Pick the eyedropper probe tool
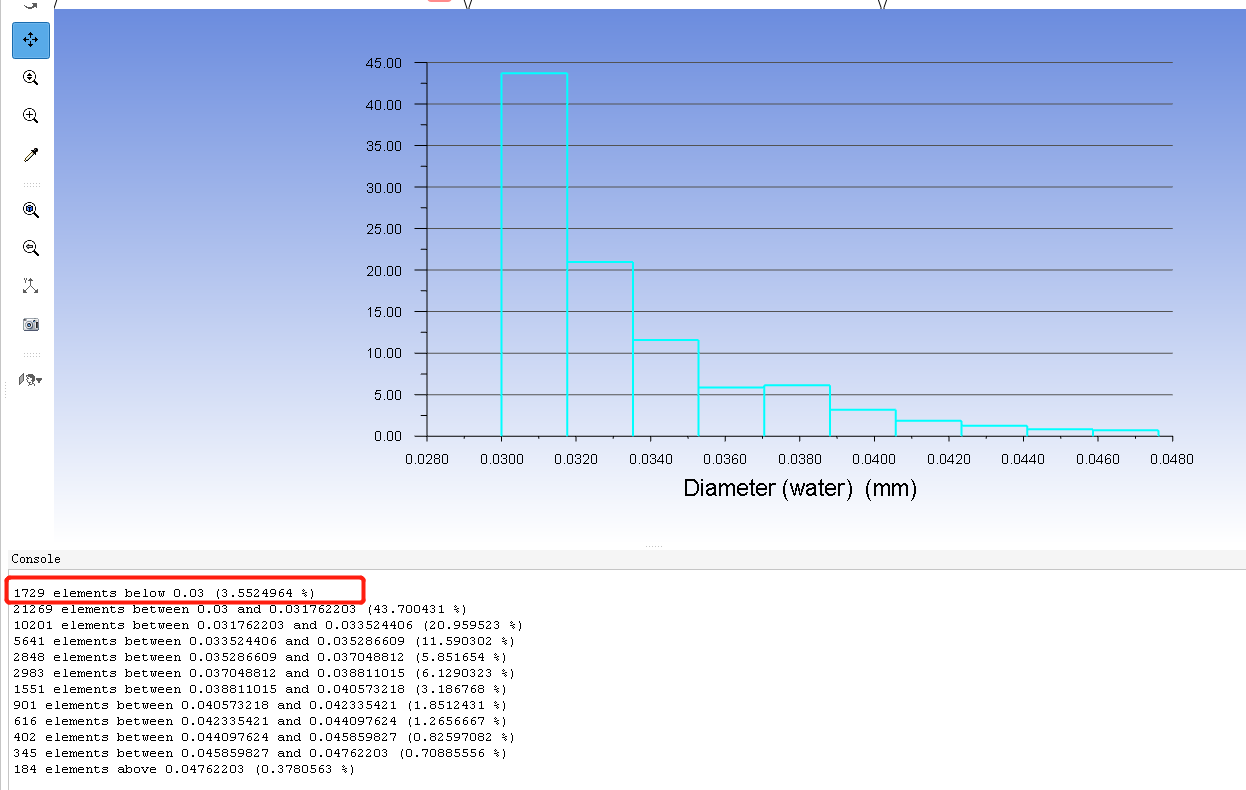 pos(31,155)
